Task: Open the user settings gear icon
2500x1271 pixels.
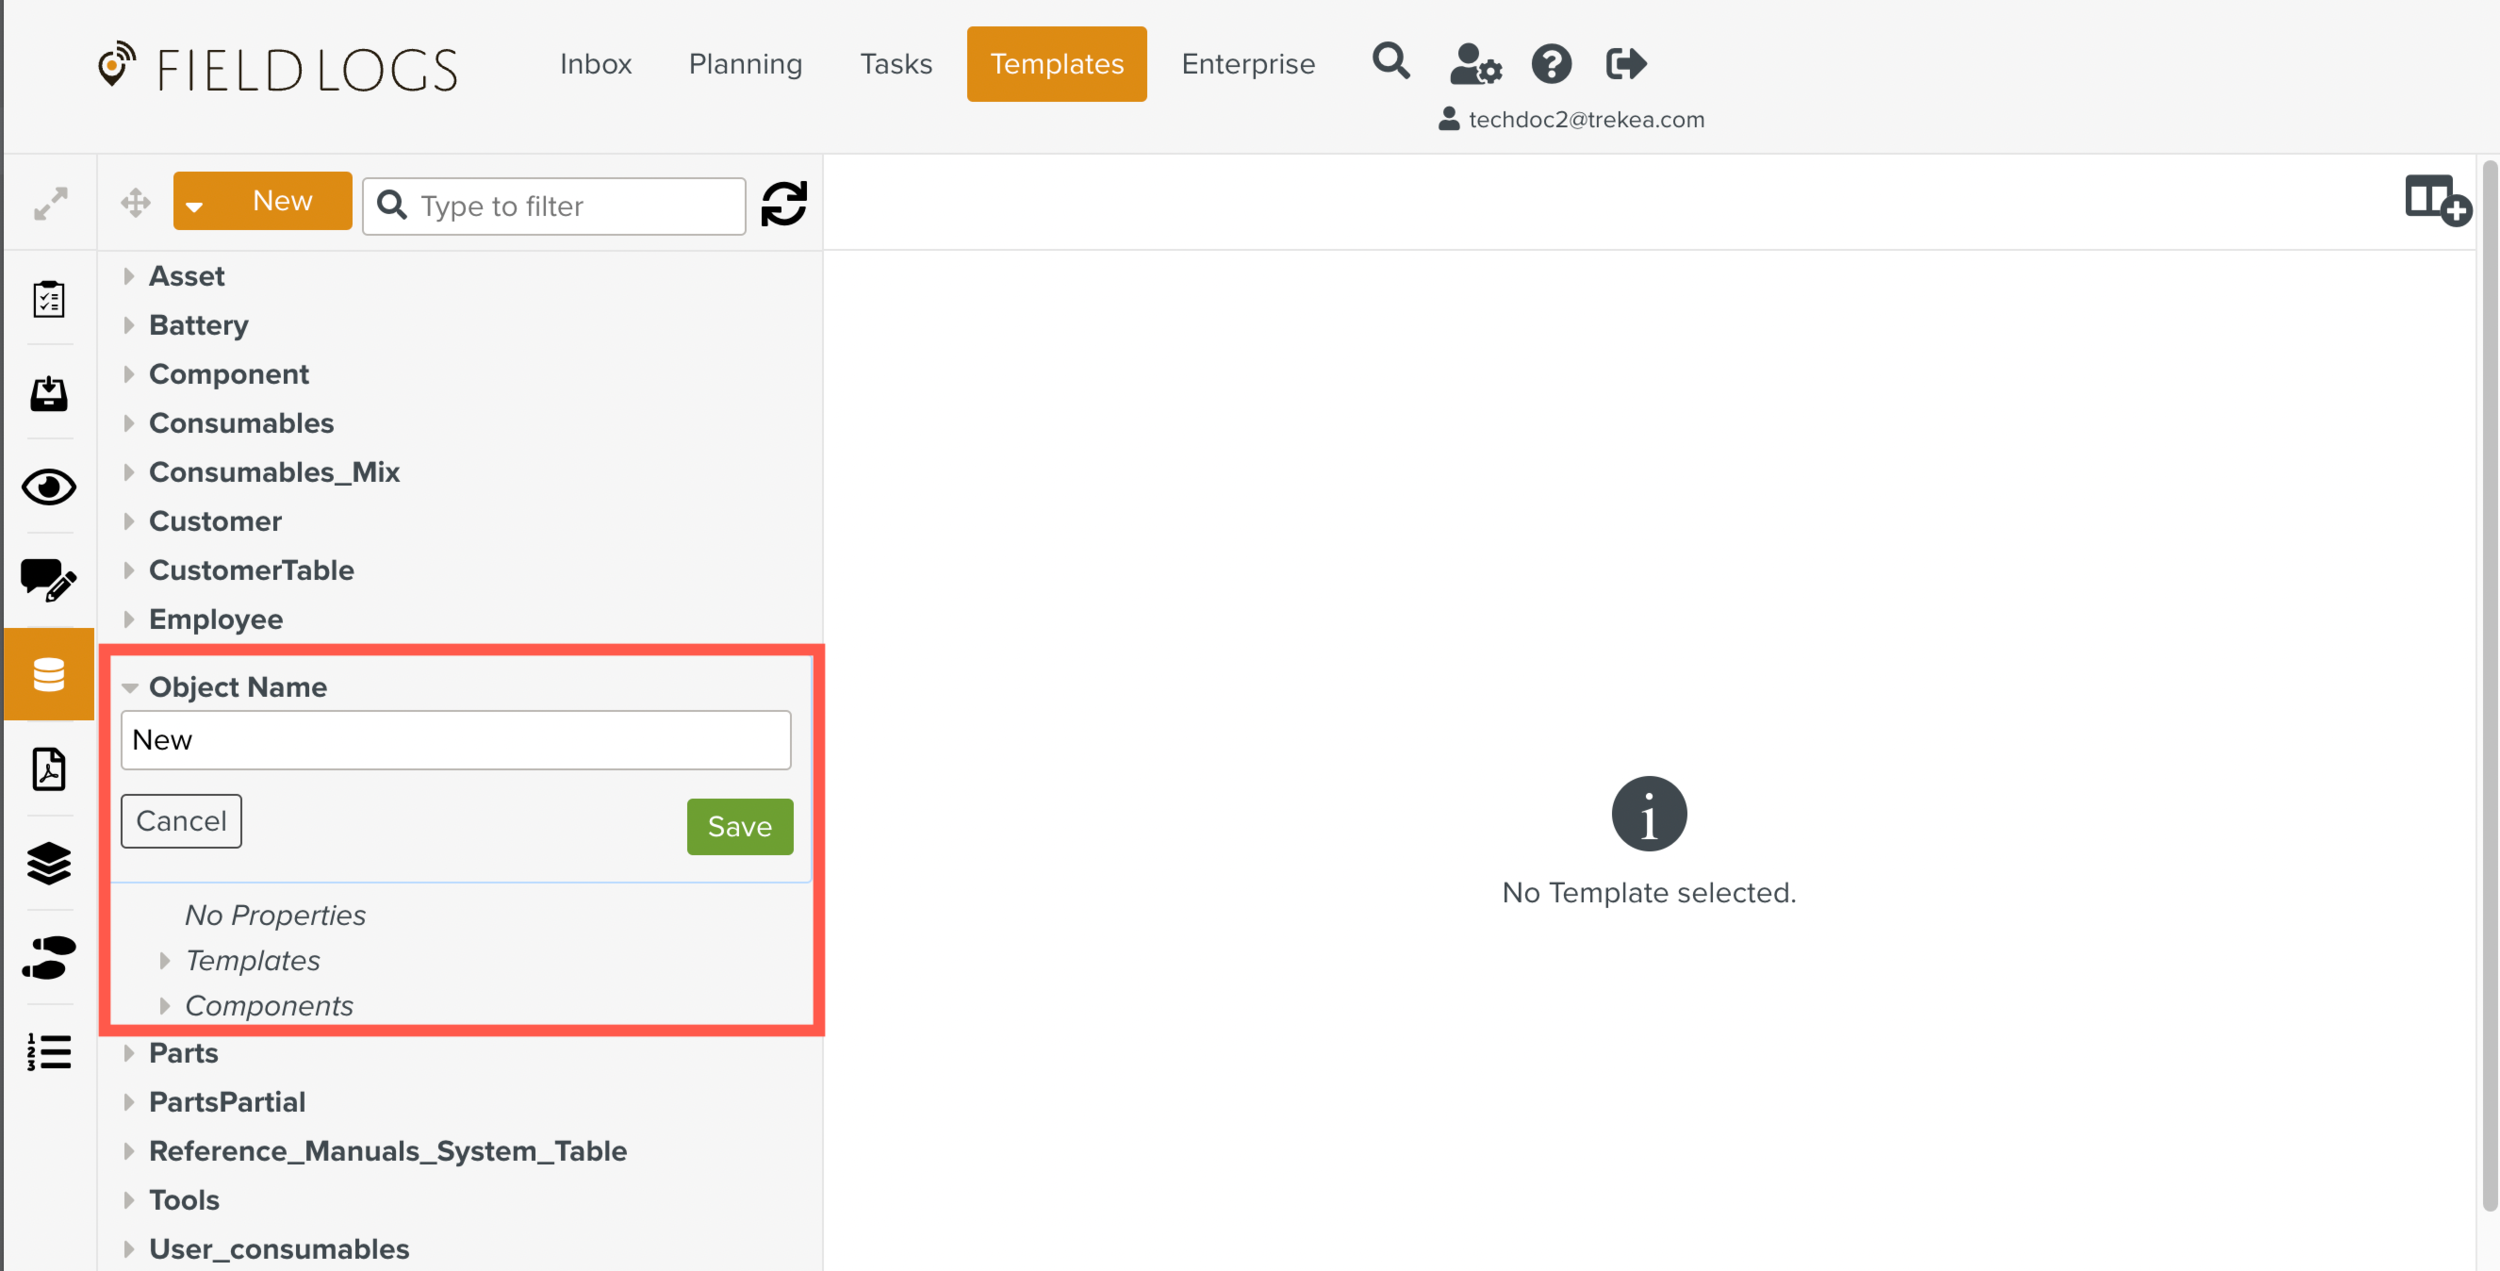Action: pyautogui.click(x=1475, y=65)
